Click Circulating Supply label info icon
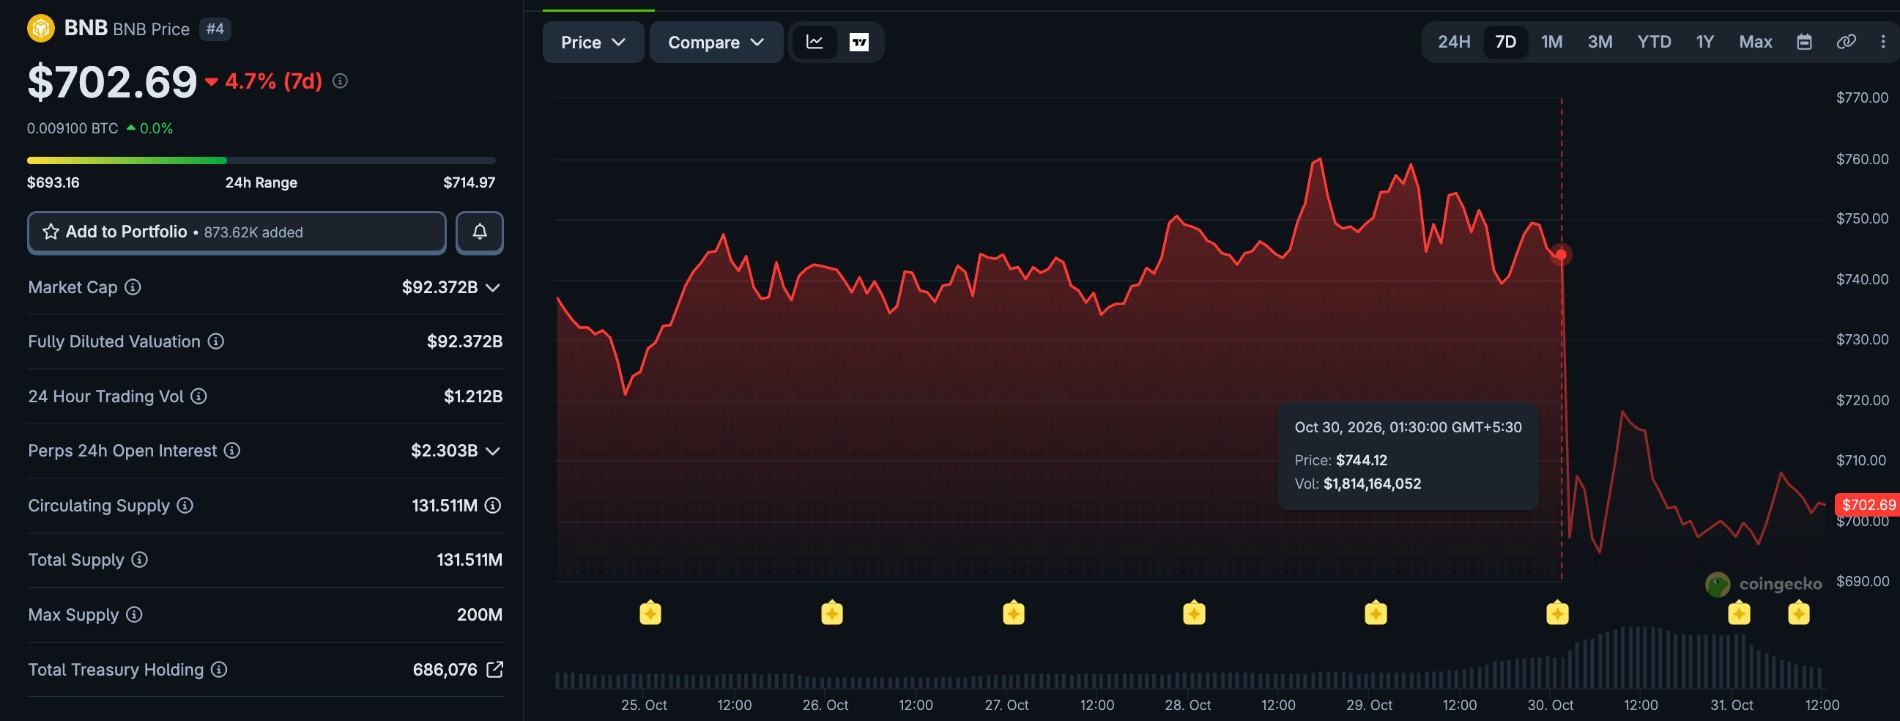This screenshot has height=721, width=1900. tap(185, 505)
